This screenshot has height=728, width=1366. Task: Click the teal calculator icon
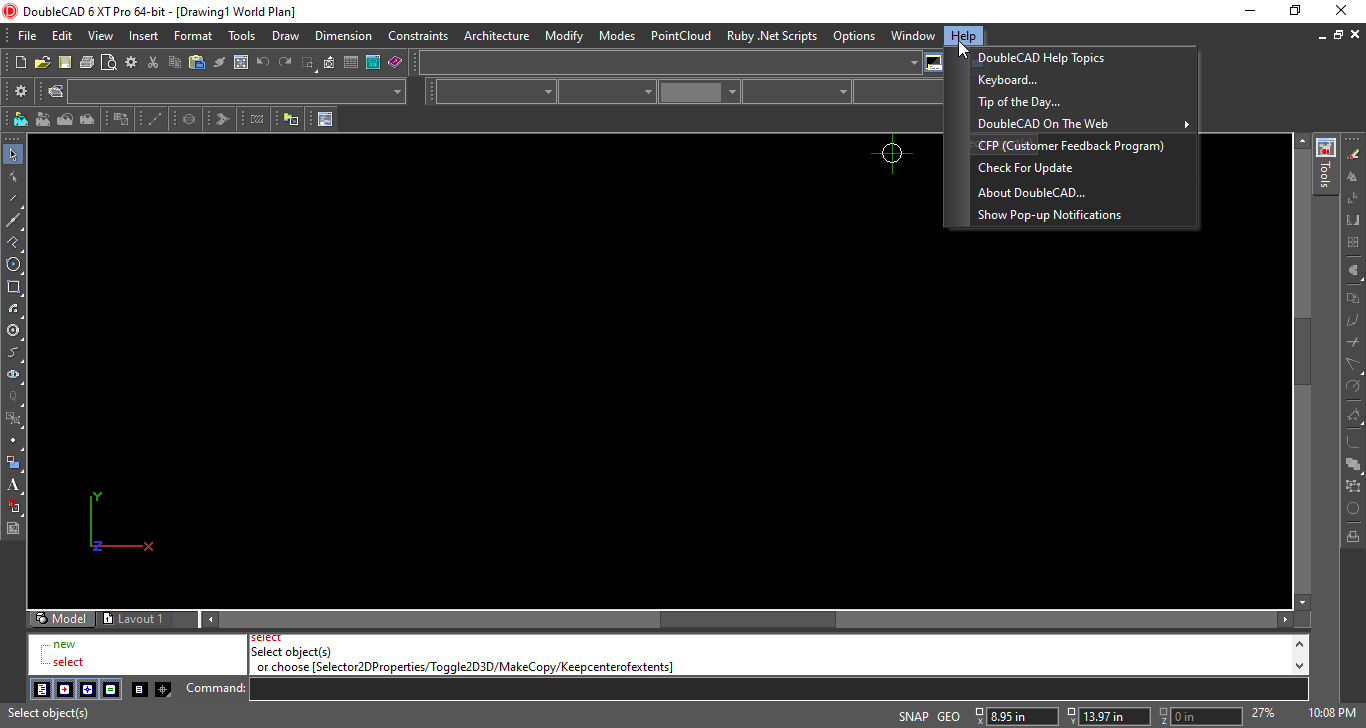pyautogui.click(x=373, y=62)
